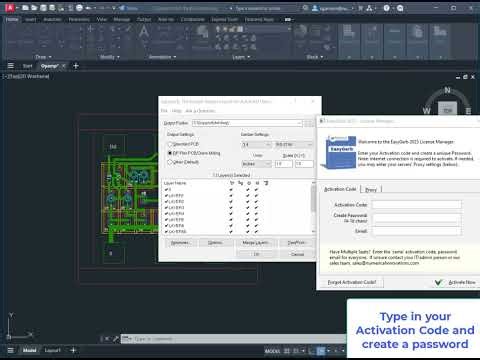
Task: Open the Proxy tab in License Manager
Action: click(x=371, y=189)
